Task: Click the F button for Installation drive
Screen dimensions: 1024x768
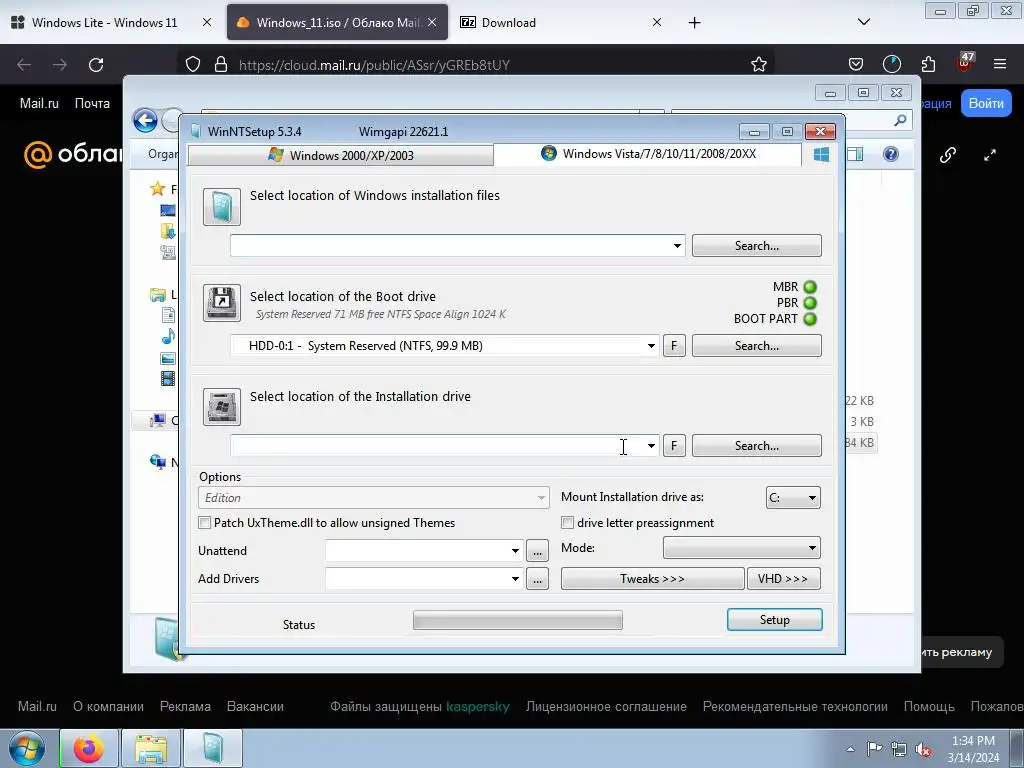Action: pyautogui.click(x=674, y=445)
